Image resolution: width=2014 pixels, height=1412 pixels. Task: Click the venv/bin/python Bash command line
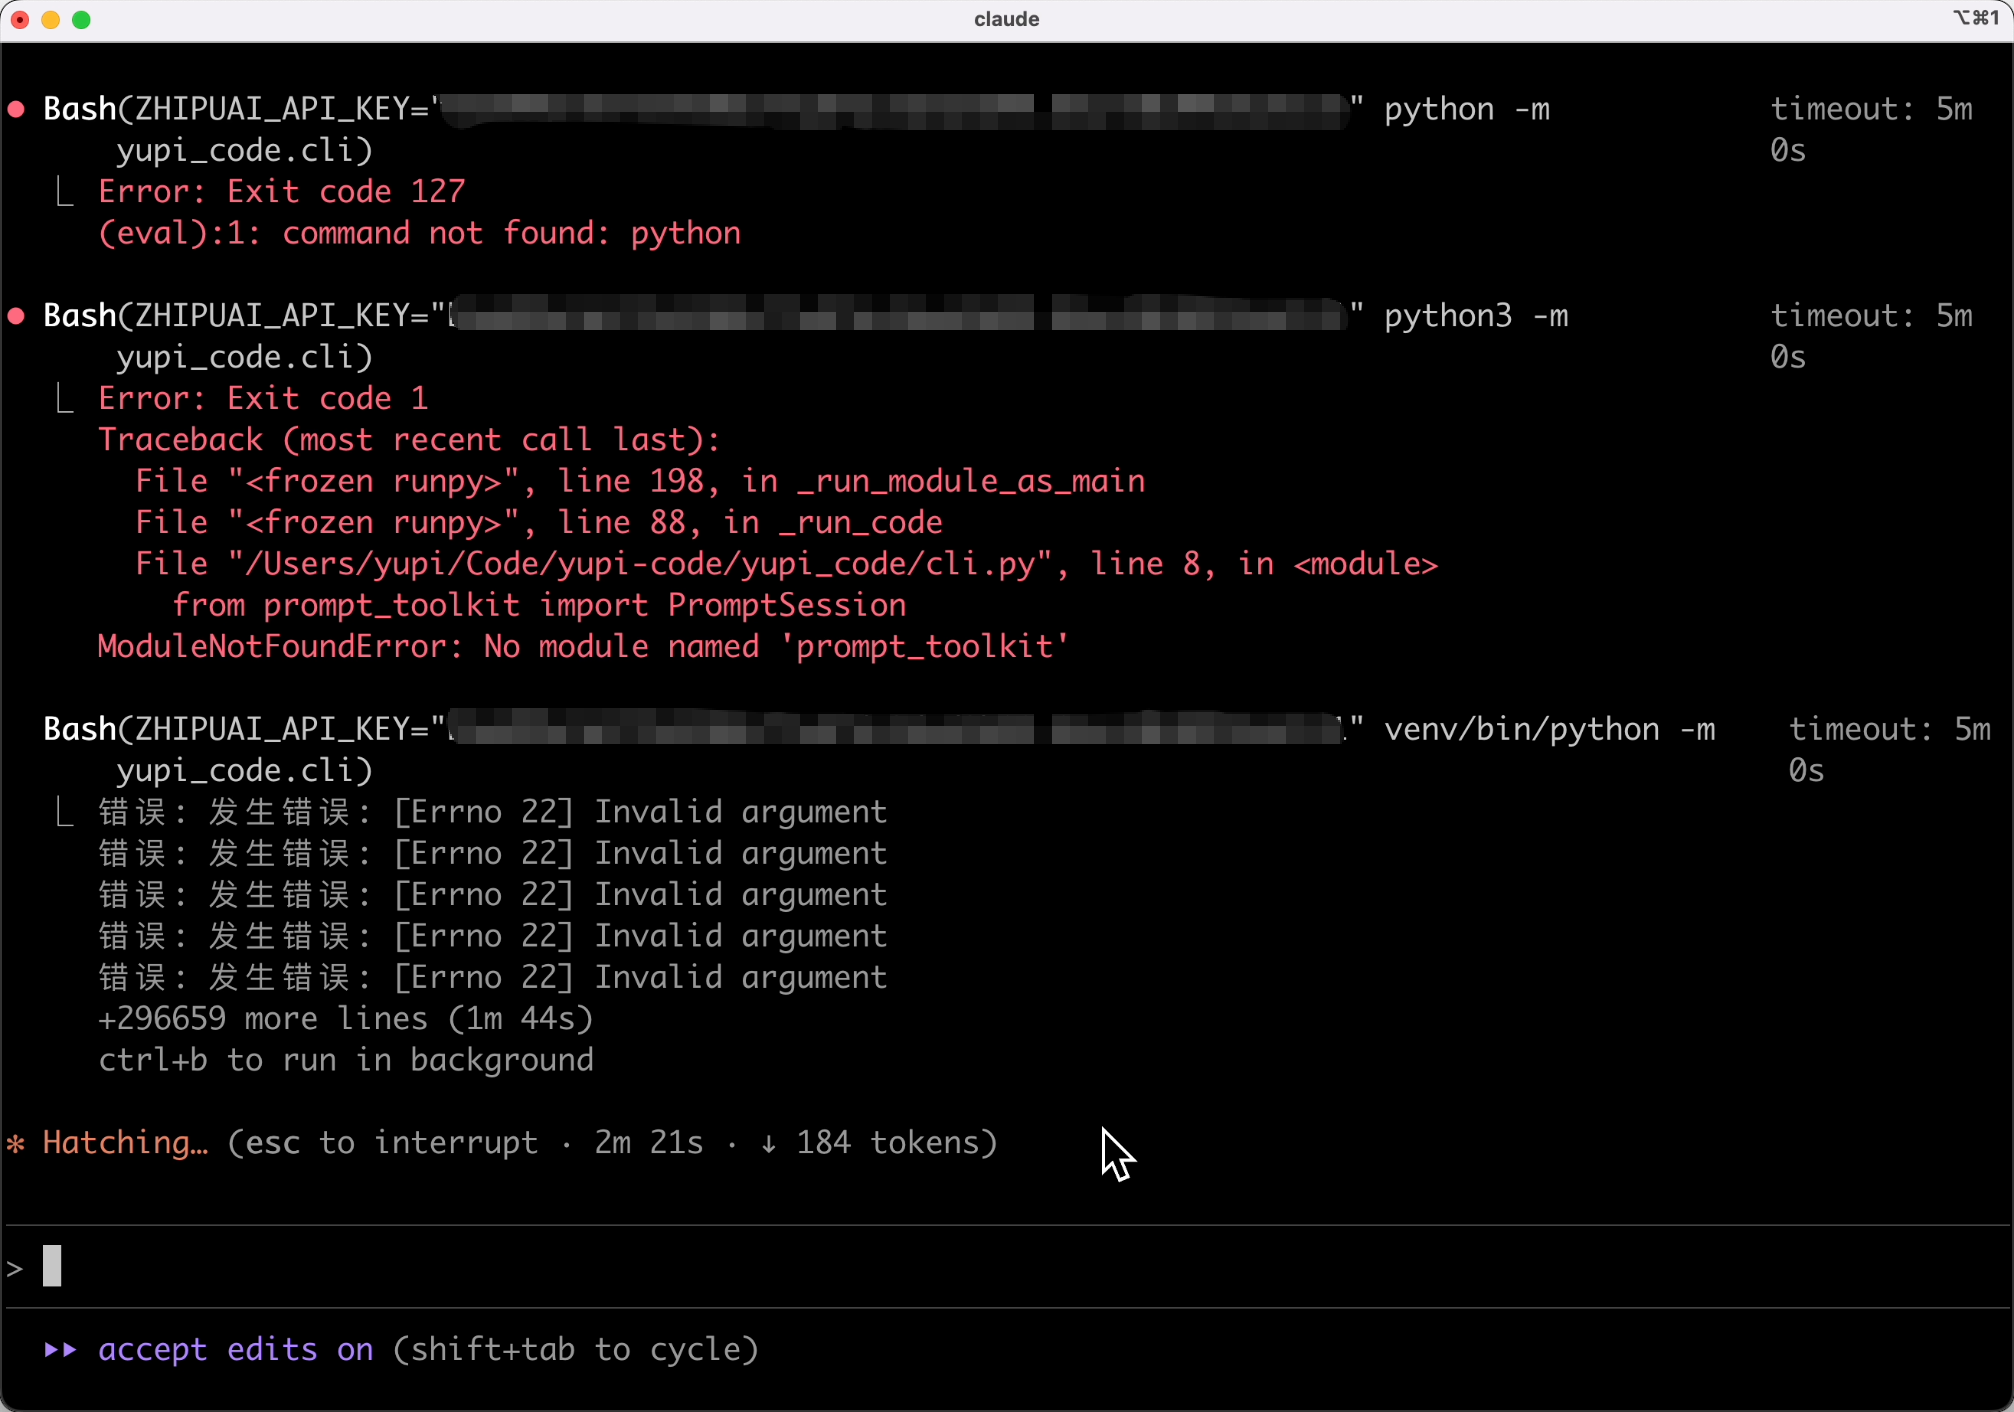tap(1548, 730)
